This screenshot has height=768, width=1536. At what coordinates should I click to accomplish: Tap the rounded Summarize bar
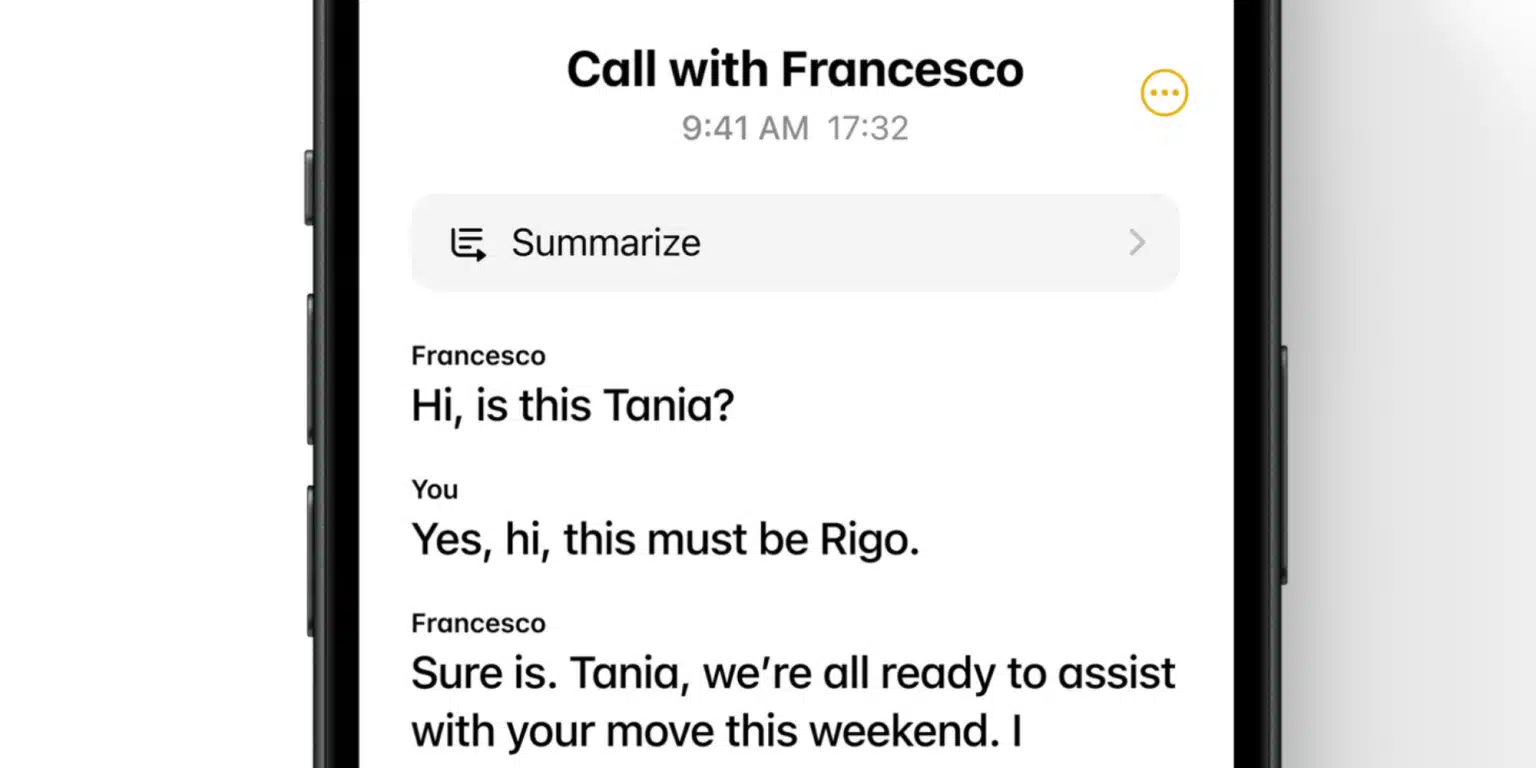[x=795, y=242]
